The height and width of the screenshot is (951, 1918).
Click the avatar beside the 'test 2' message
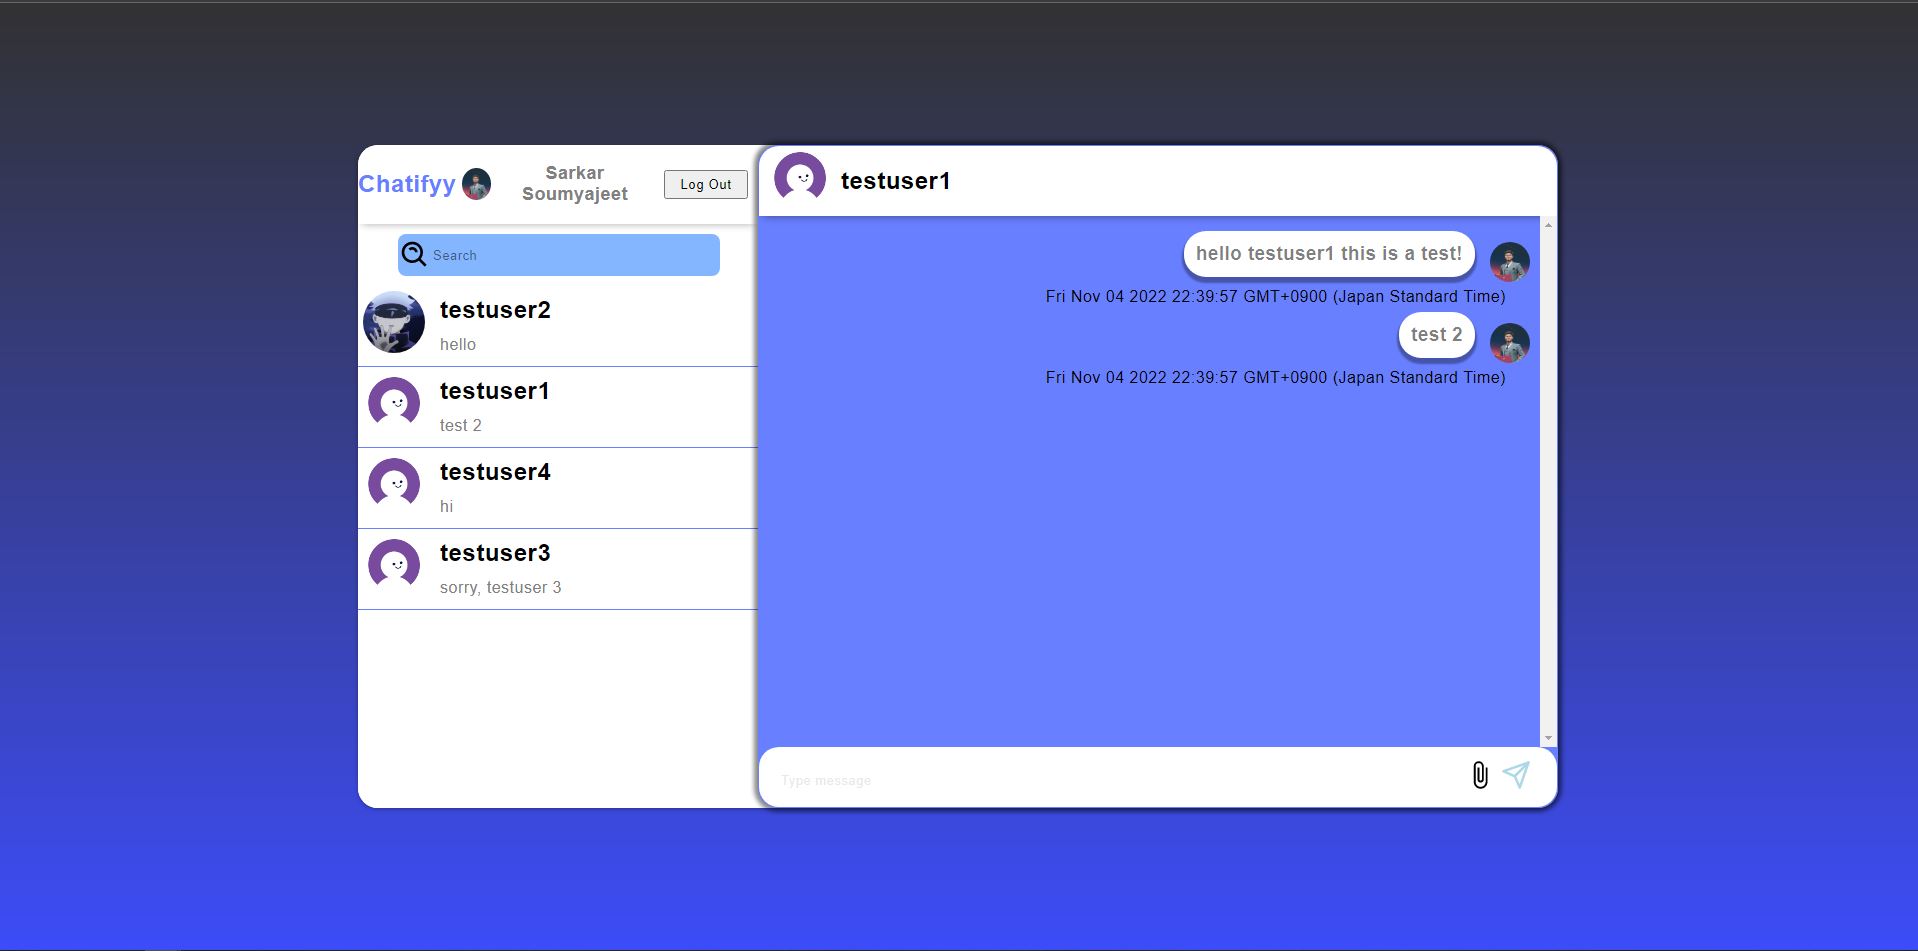point(1509,342)
